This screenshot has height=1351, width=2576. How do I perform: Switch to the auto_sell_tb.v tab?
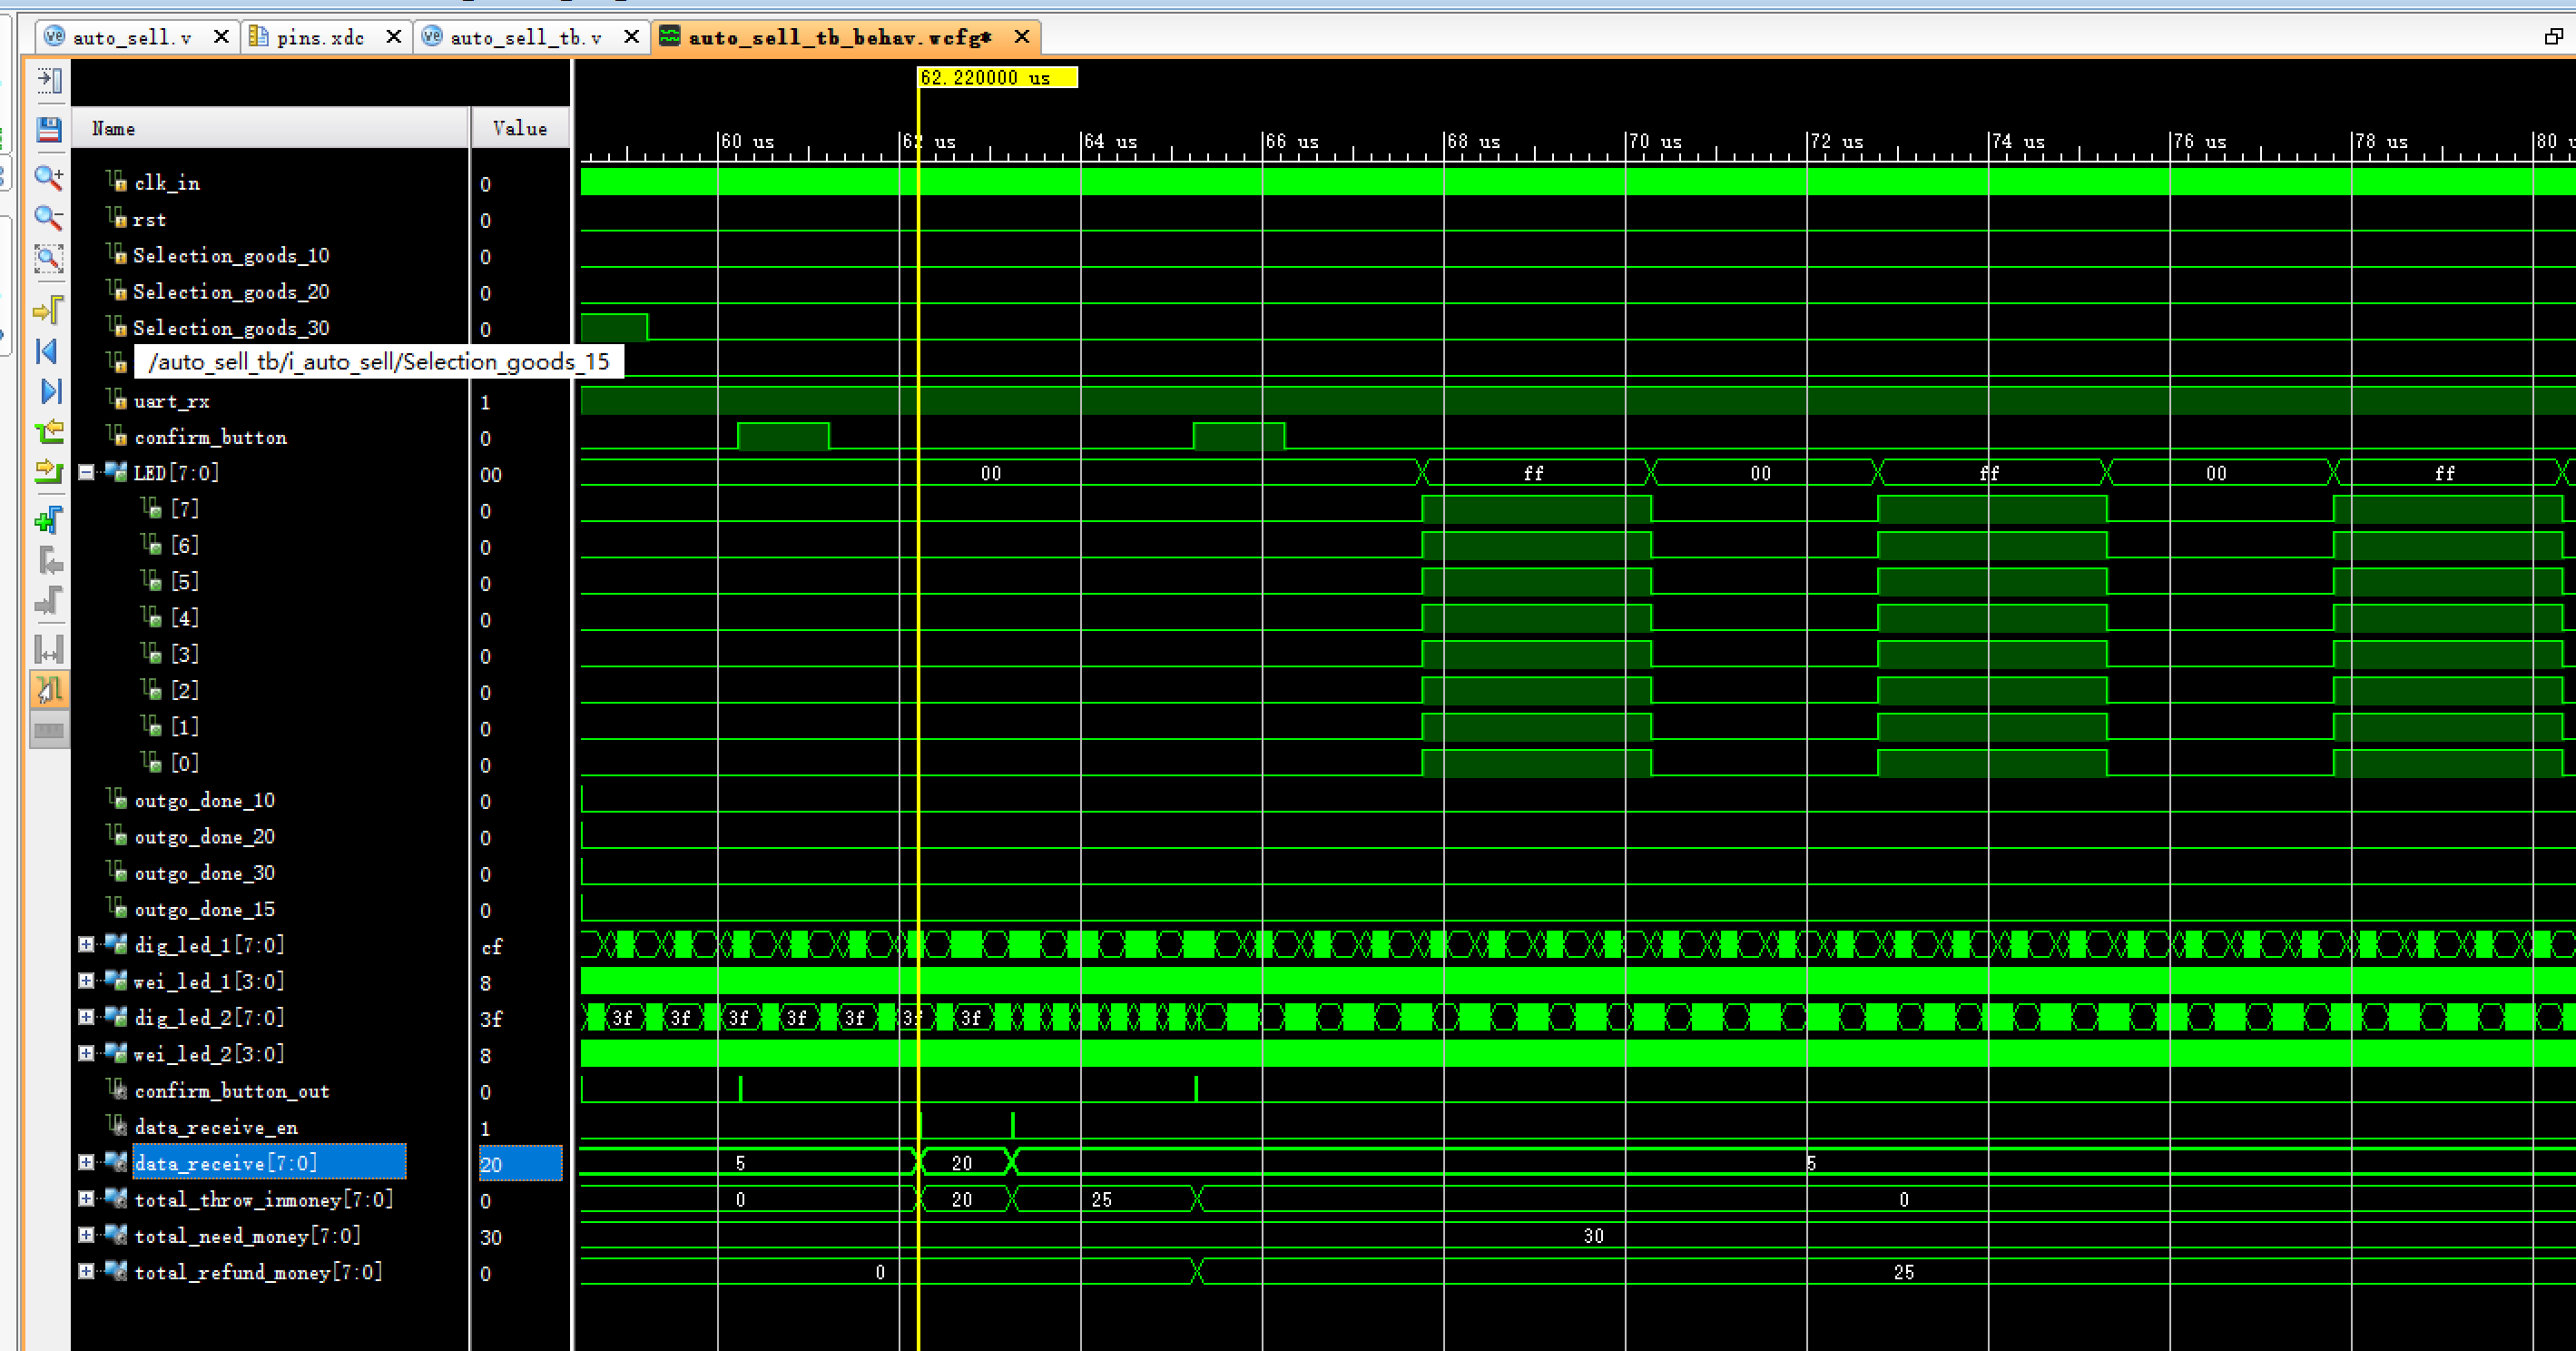point(526,37)
